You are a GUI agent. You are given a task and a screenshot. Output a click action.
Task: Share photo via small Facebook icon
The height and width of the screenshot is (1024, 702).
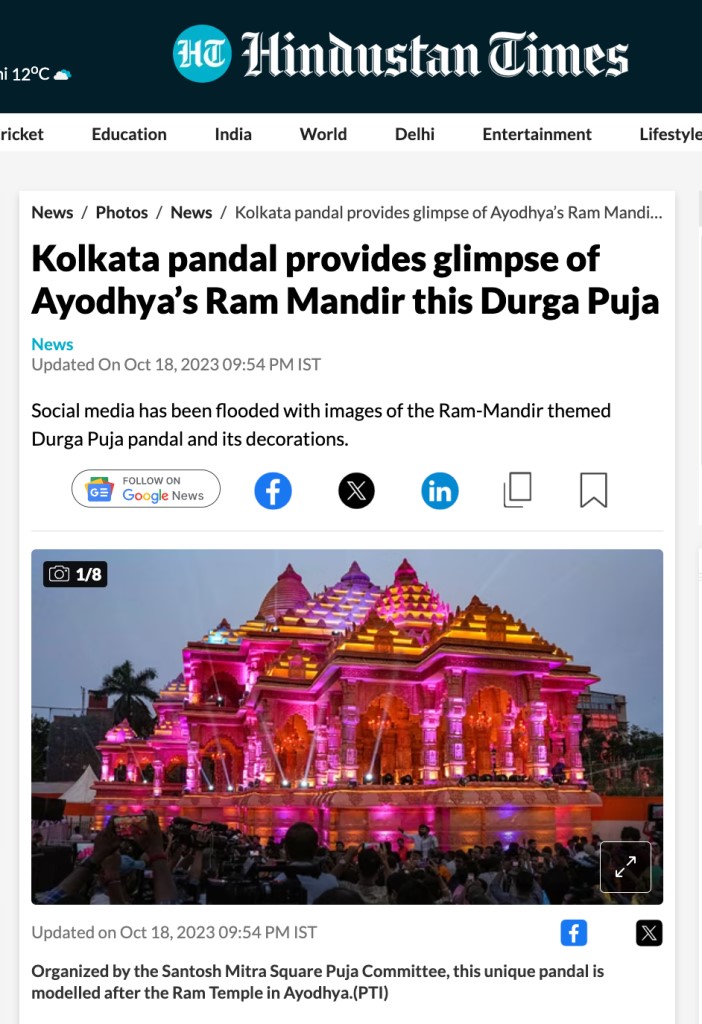coord(574,933)
